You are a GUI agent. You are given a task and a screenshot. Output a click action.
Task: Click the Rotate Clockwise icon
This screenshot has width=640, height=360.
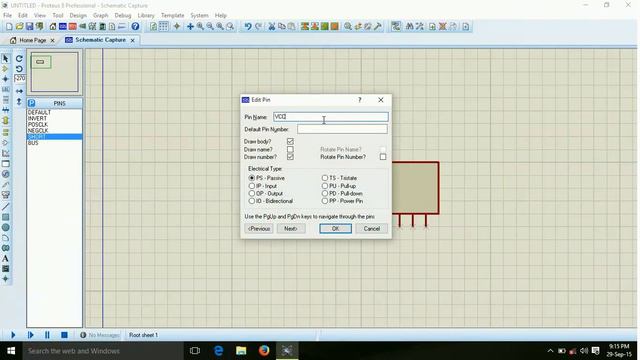19,59
